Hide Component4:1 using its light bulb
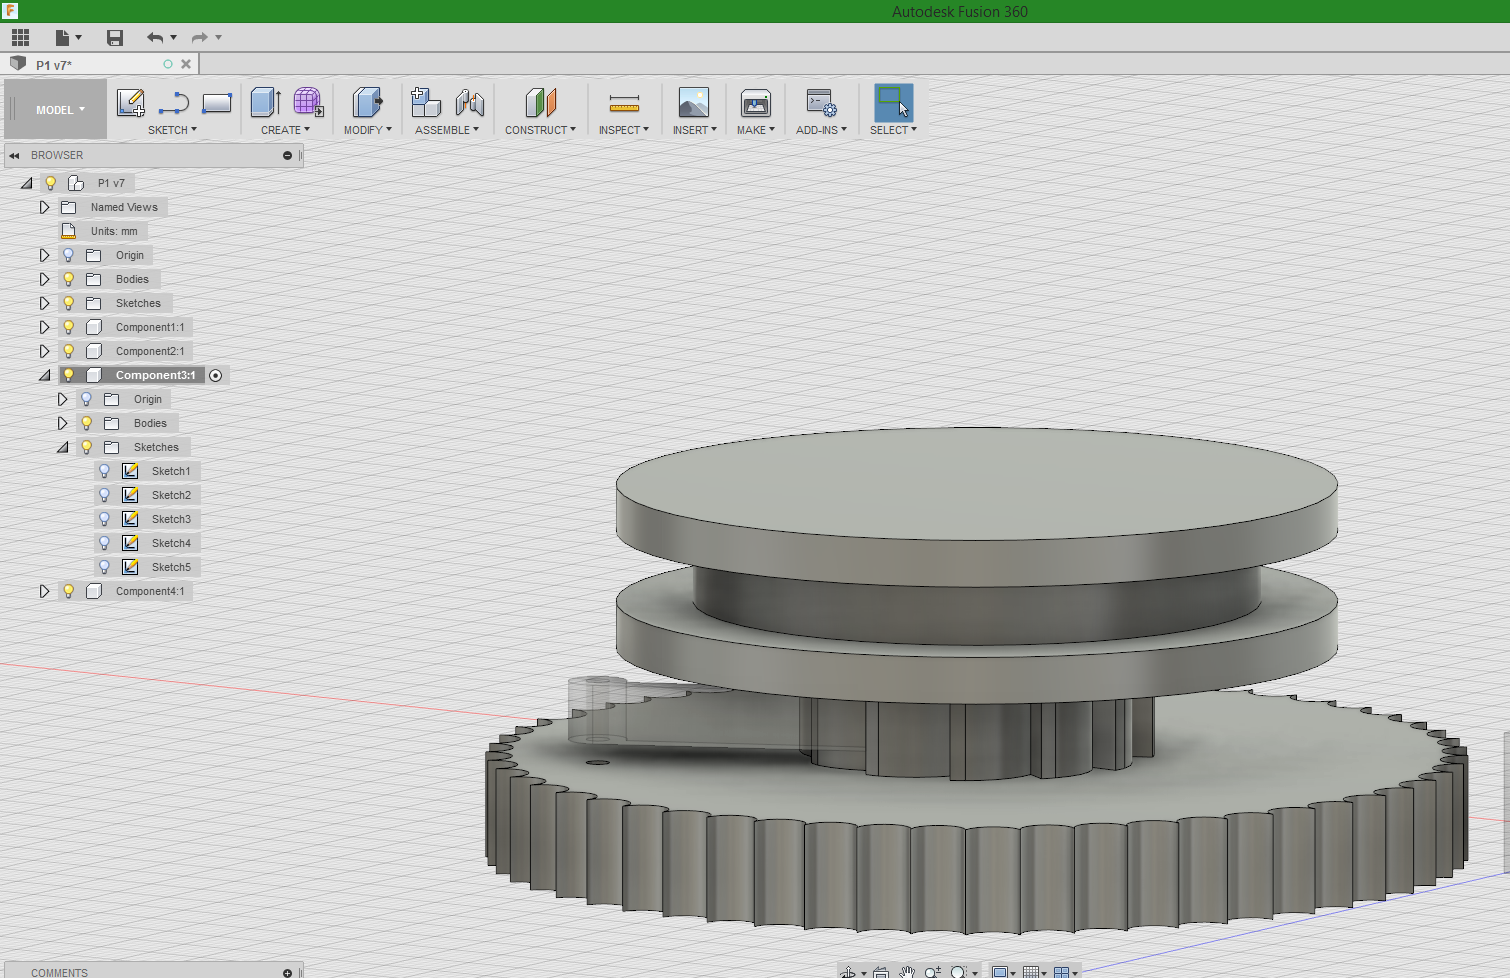 point(68,591)
